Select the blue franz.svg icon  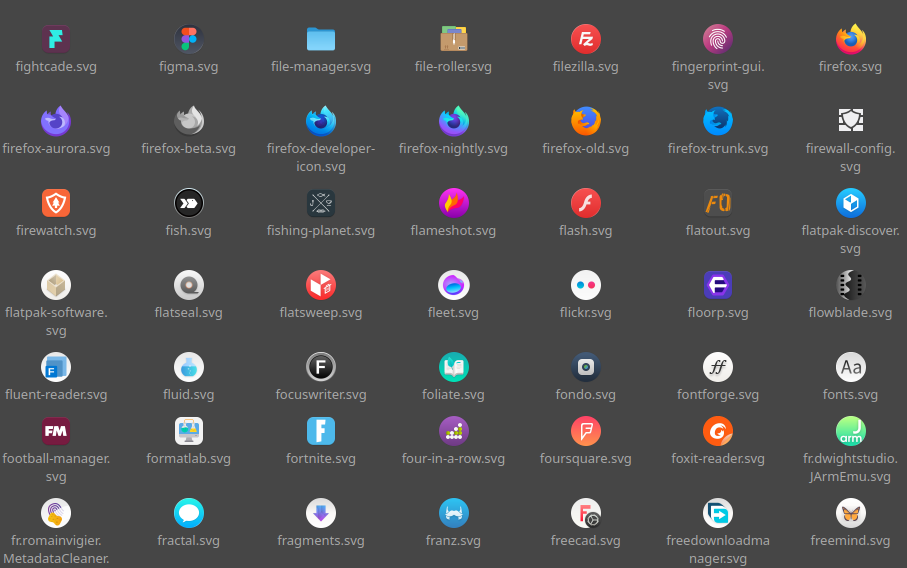(x=454, y=513)
